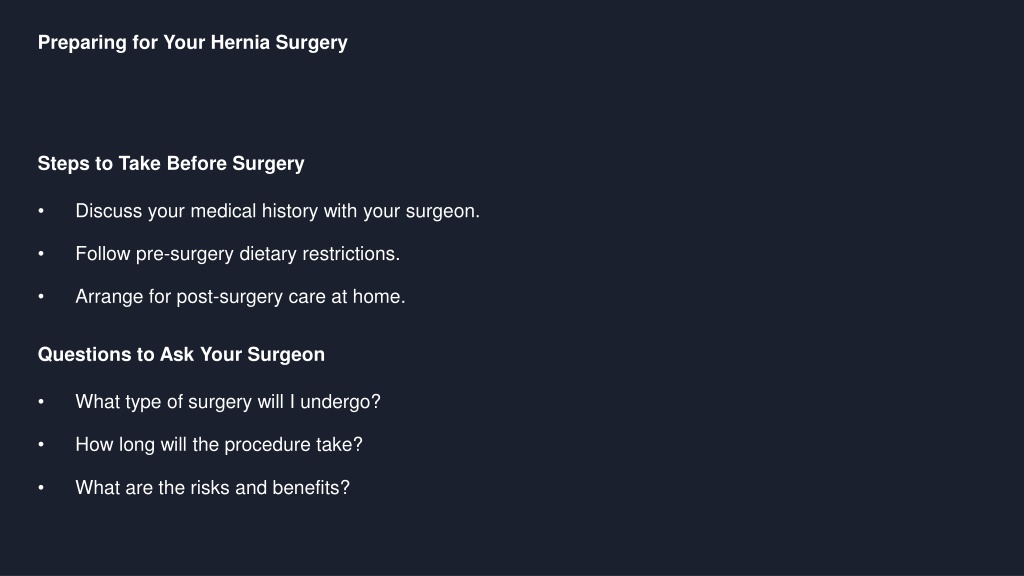Click the bullet before How long will
This screenshot has height=576, width=1024.
(x=41, y=445)
